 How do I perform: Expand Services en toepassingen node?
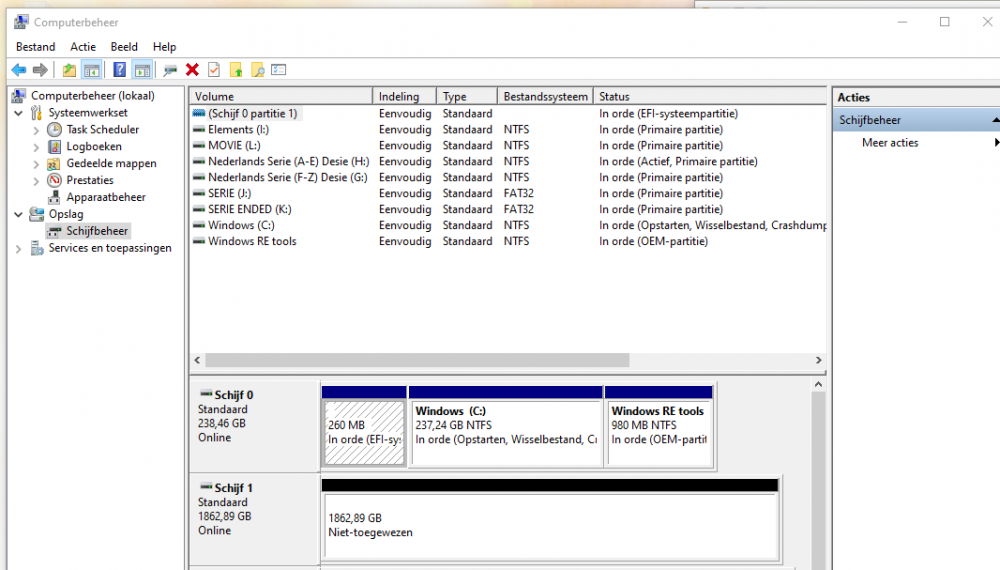click(x=18, y=249)
